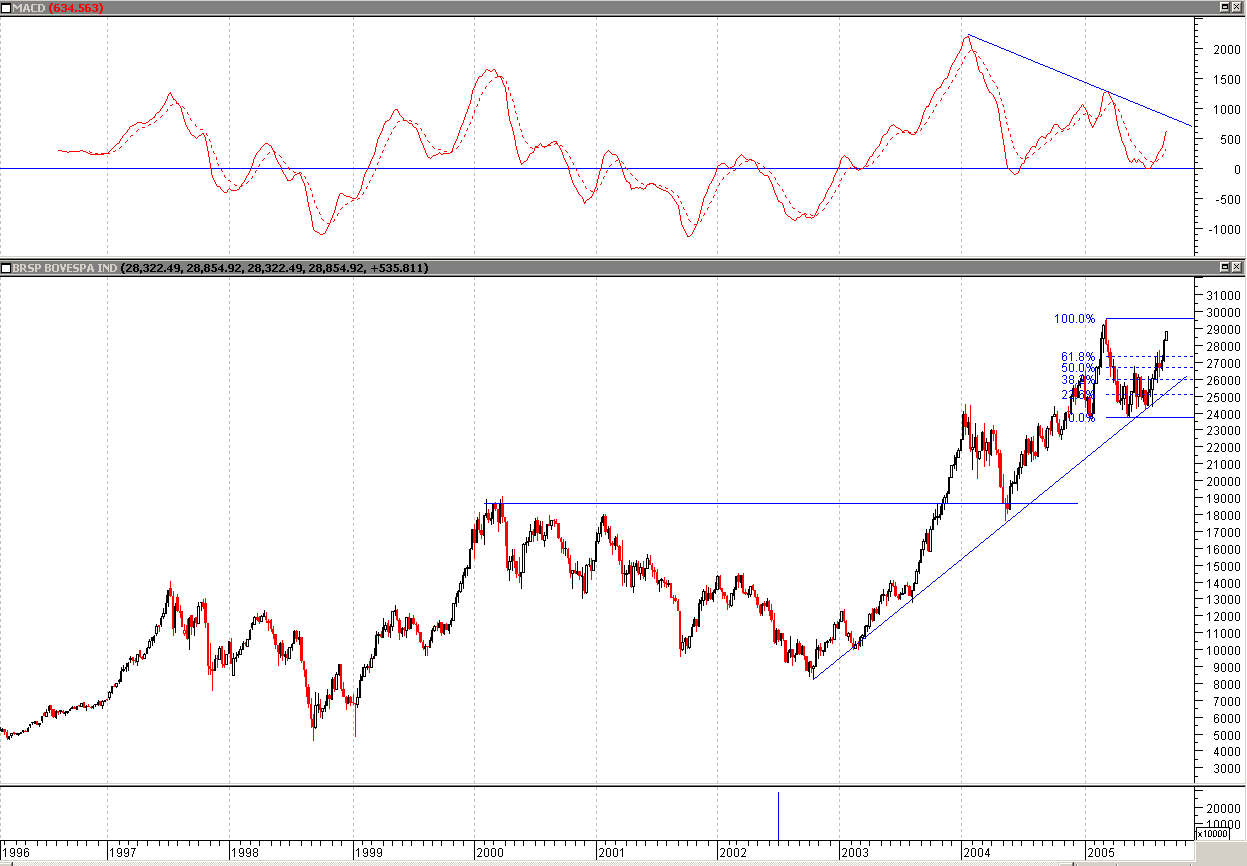Click the 2000 year label on time axis
Viewport: 1247px width, 866px height.
pyautogui.click(x=489, y=853)
